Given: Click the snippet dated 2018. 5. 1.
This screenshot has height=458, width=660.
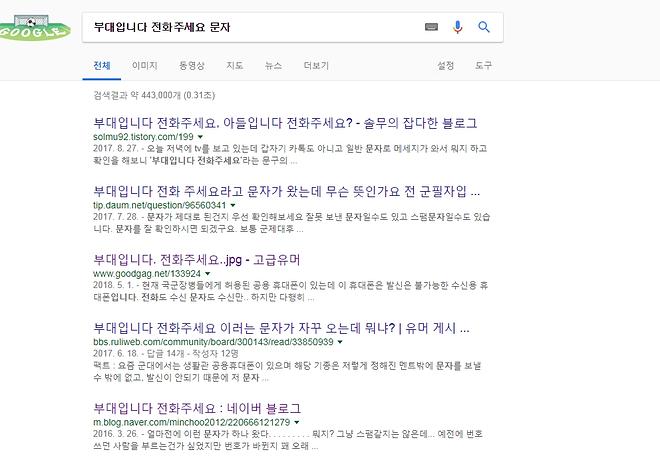Looking at the screenshot, I should click(290, 291).
